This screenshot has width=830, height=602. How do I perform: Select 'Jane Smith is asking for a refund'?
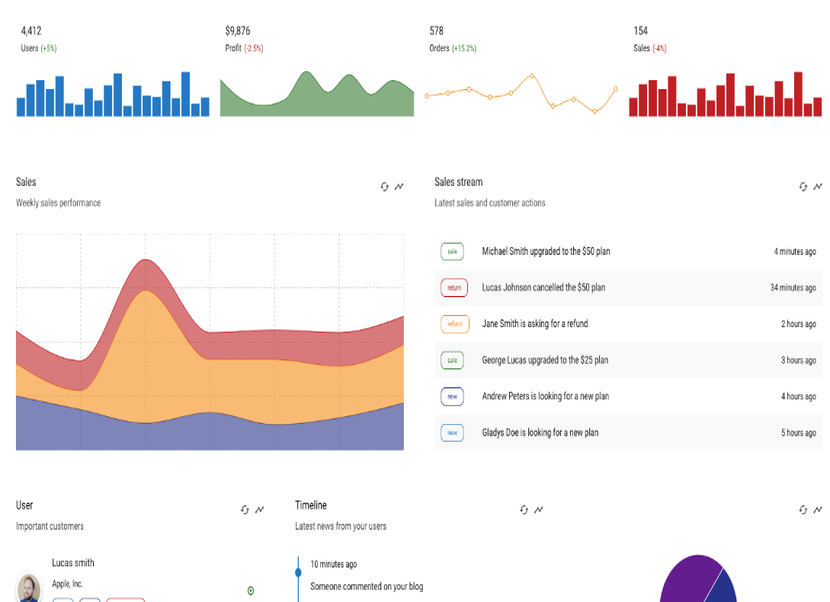(535, 324)
